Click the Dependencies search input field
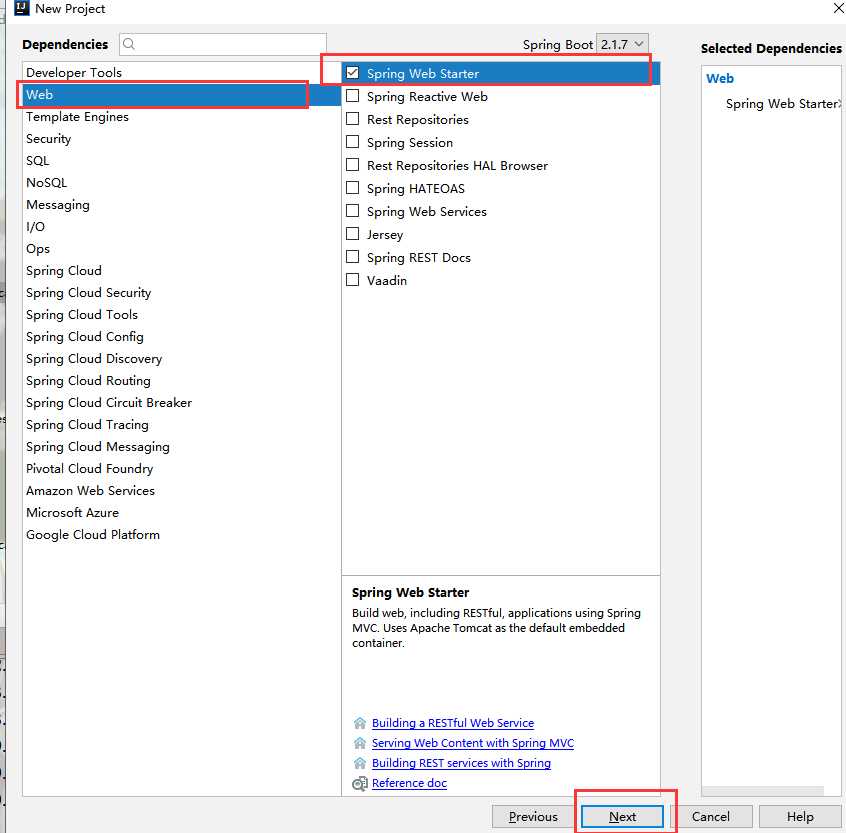Viewport: 846px width, 833px height. tap(223, 44)
